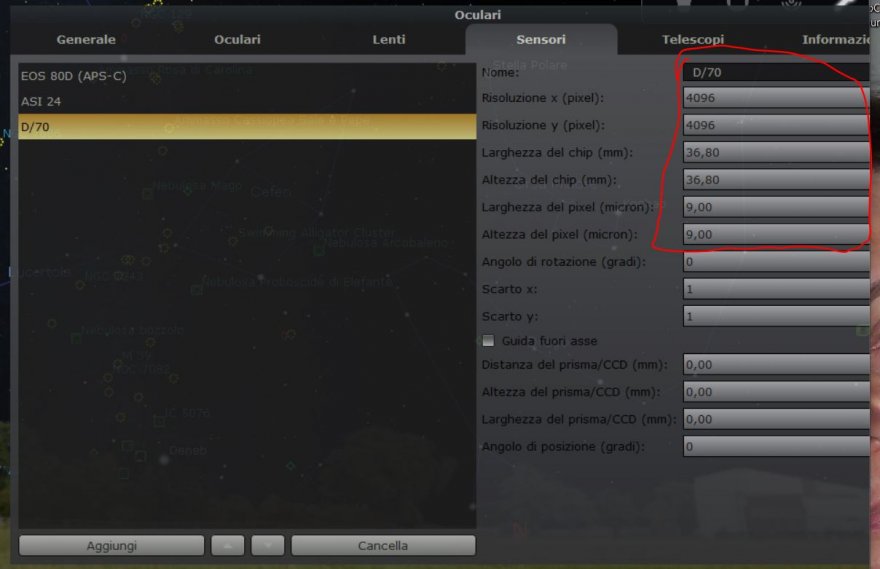This screenshot has width=880, height=569.
Task: Open the Oculari tab
Action: tap(237, 39)
